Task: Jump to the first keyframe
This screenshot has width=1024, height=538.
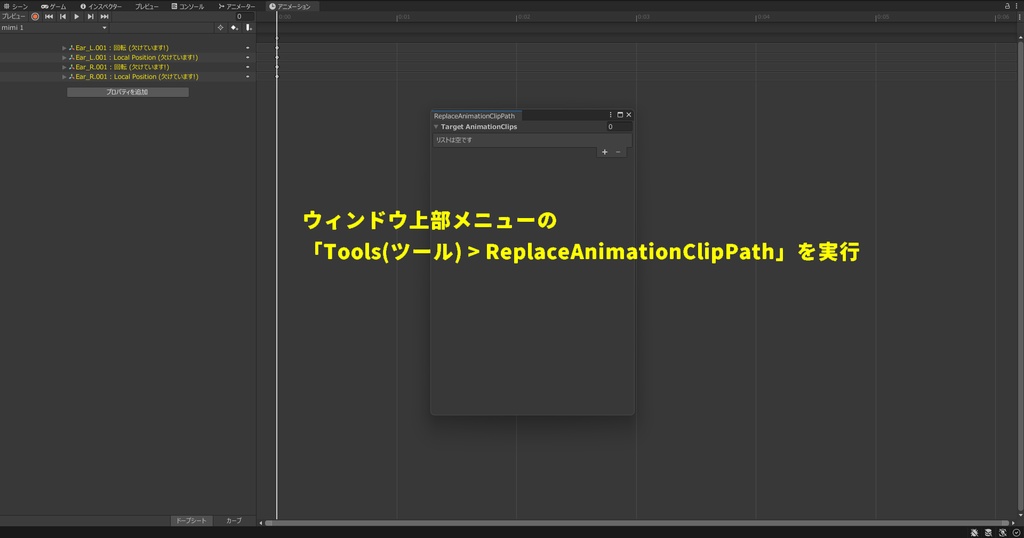Action: point(49,16)
